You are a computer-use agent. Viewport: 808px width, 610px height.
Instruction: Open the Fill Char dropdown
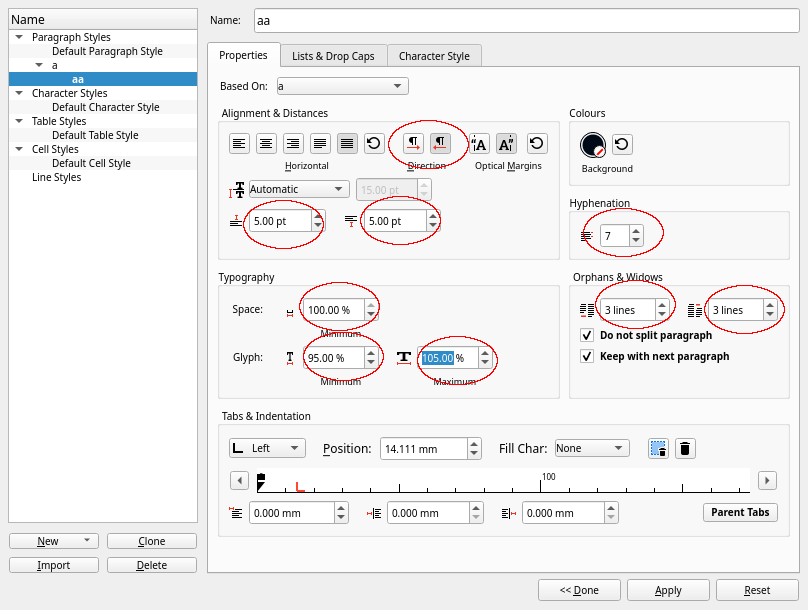coord(591,448)
